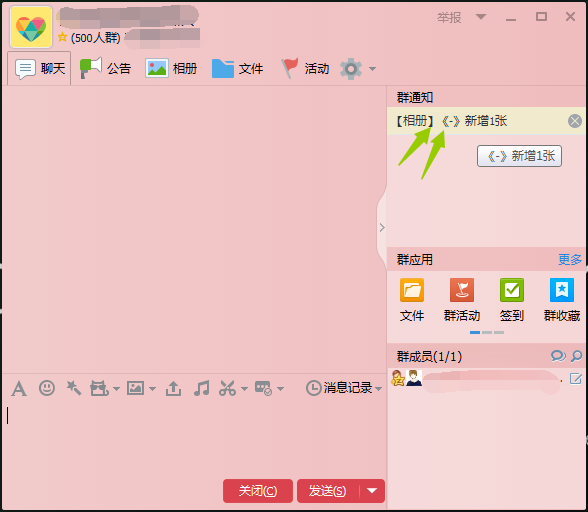Expand the screenshot options dropdown arrow
Viewport: 588px width, 512px height.
click(x=244, y=389)
